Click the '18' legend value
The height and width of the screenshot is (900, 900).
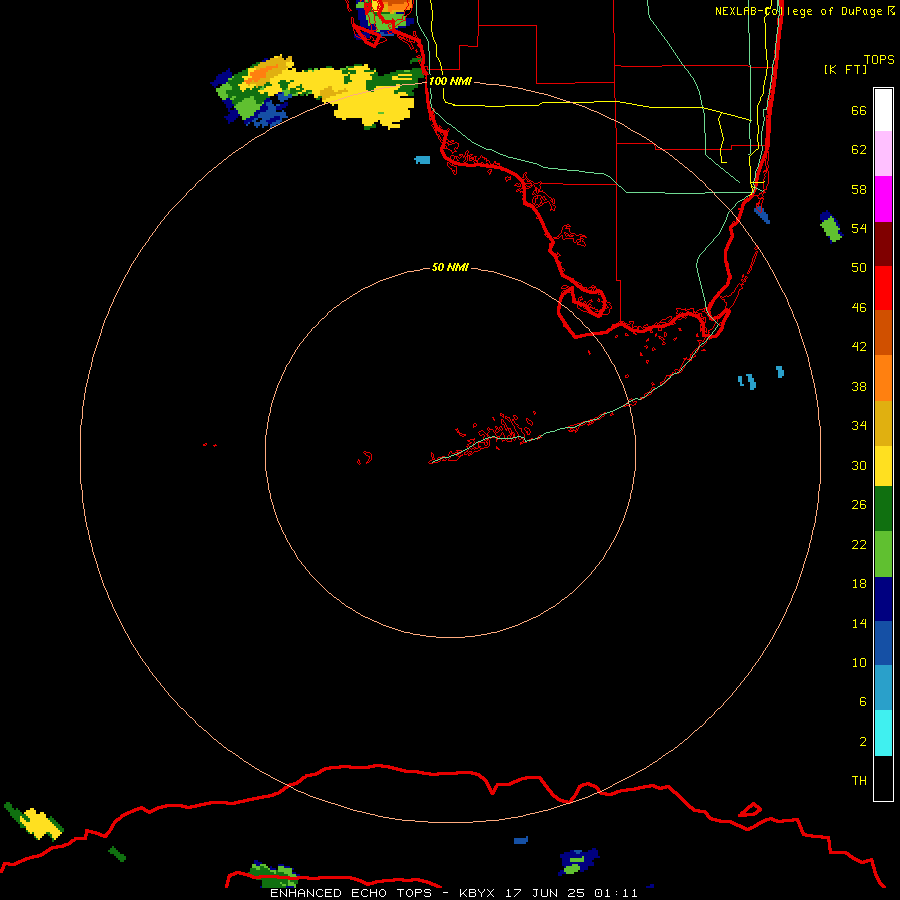859,584
